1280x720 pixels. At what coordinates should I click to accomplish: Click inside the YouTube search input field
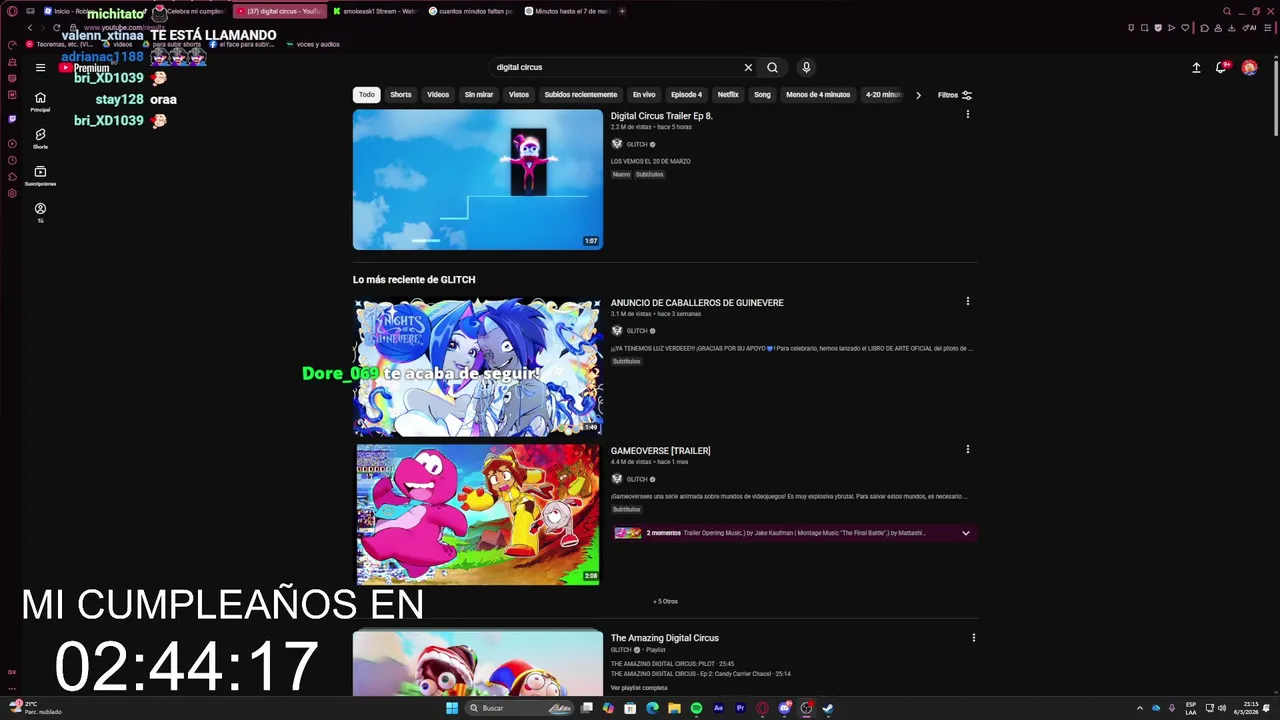coord(615,67)
